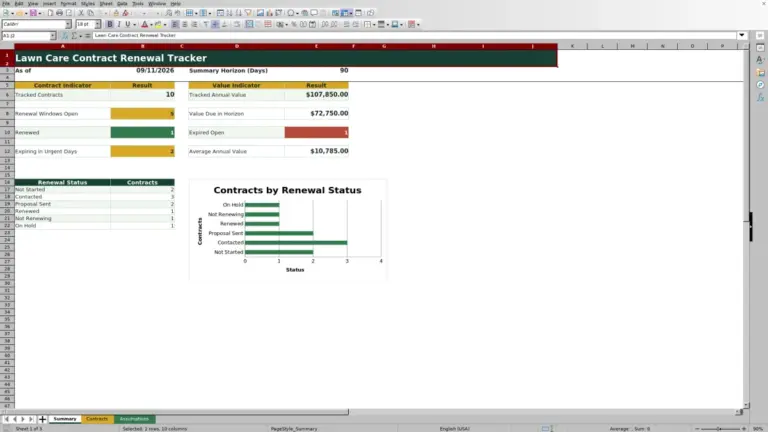The image size is (768, 432).
Task: Open the sidebar Functions fx icon
Action: (x=760, y=98)
